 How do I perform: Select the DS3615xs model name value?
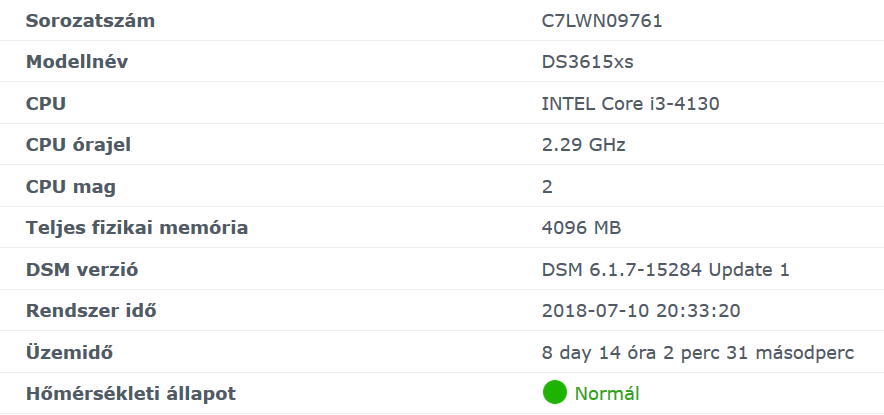pyautogui.click(x=587, y=62)
